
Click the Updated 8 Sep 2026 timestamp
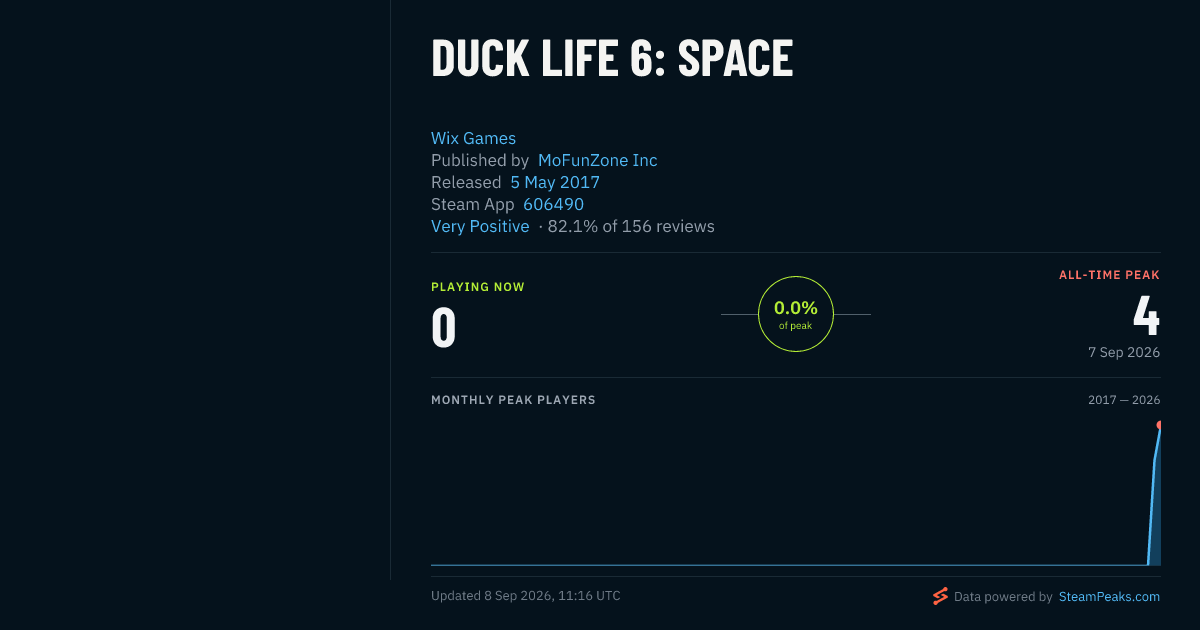click(x=526, y=596)
